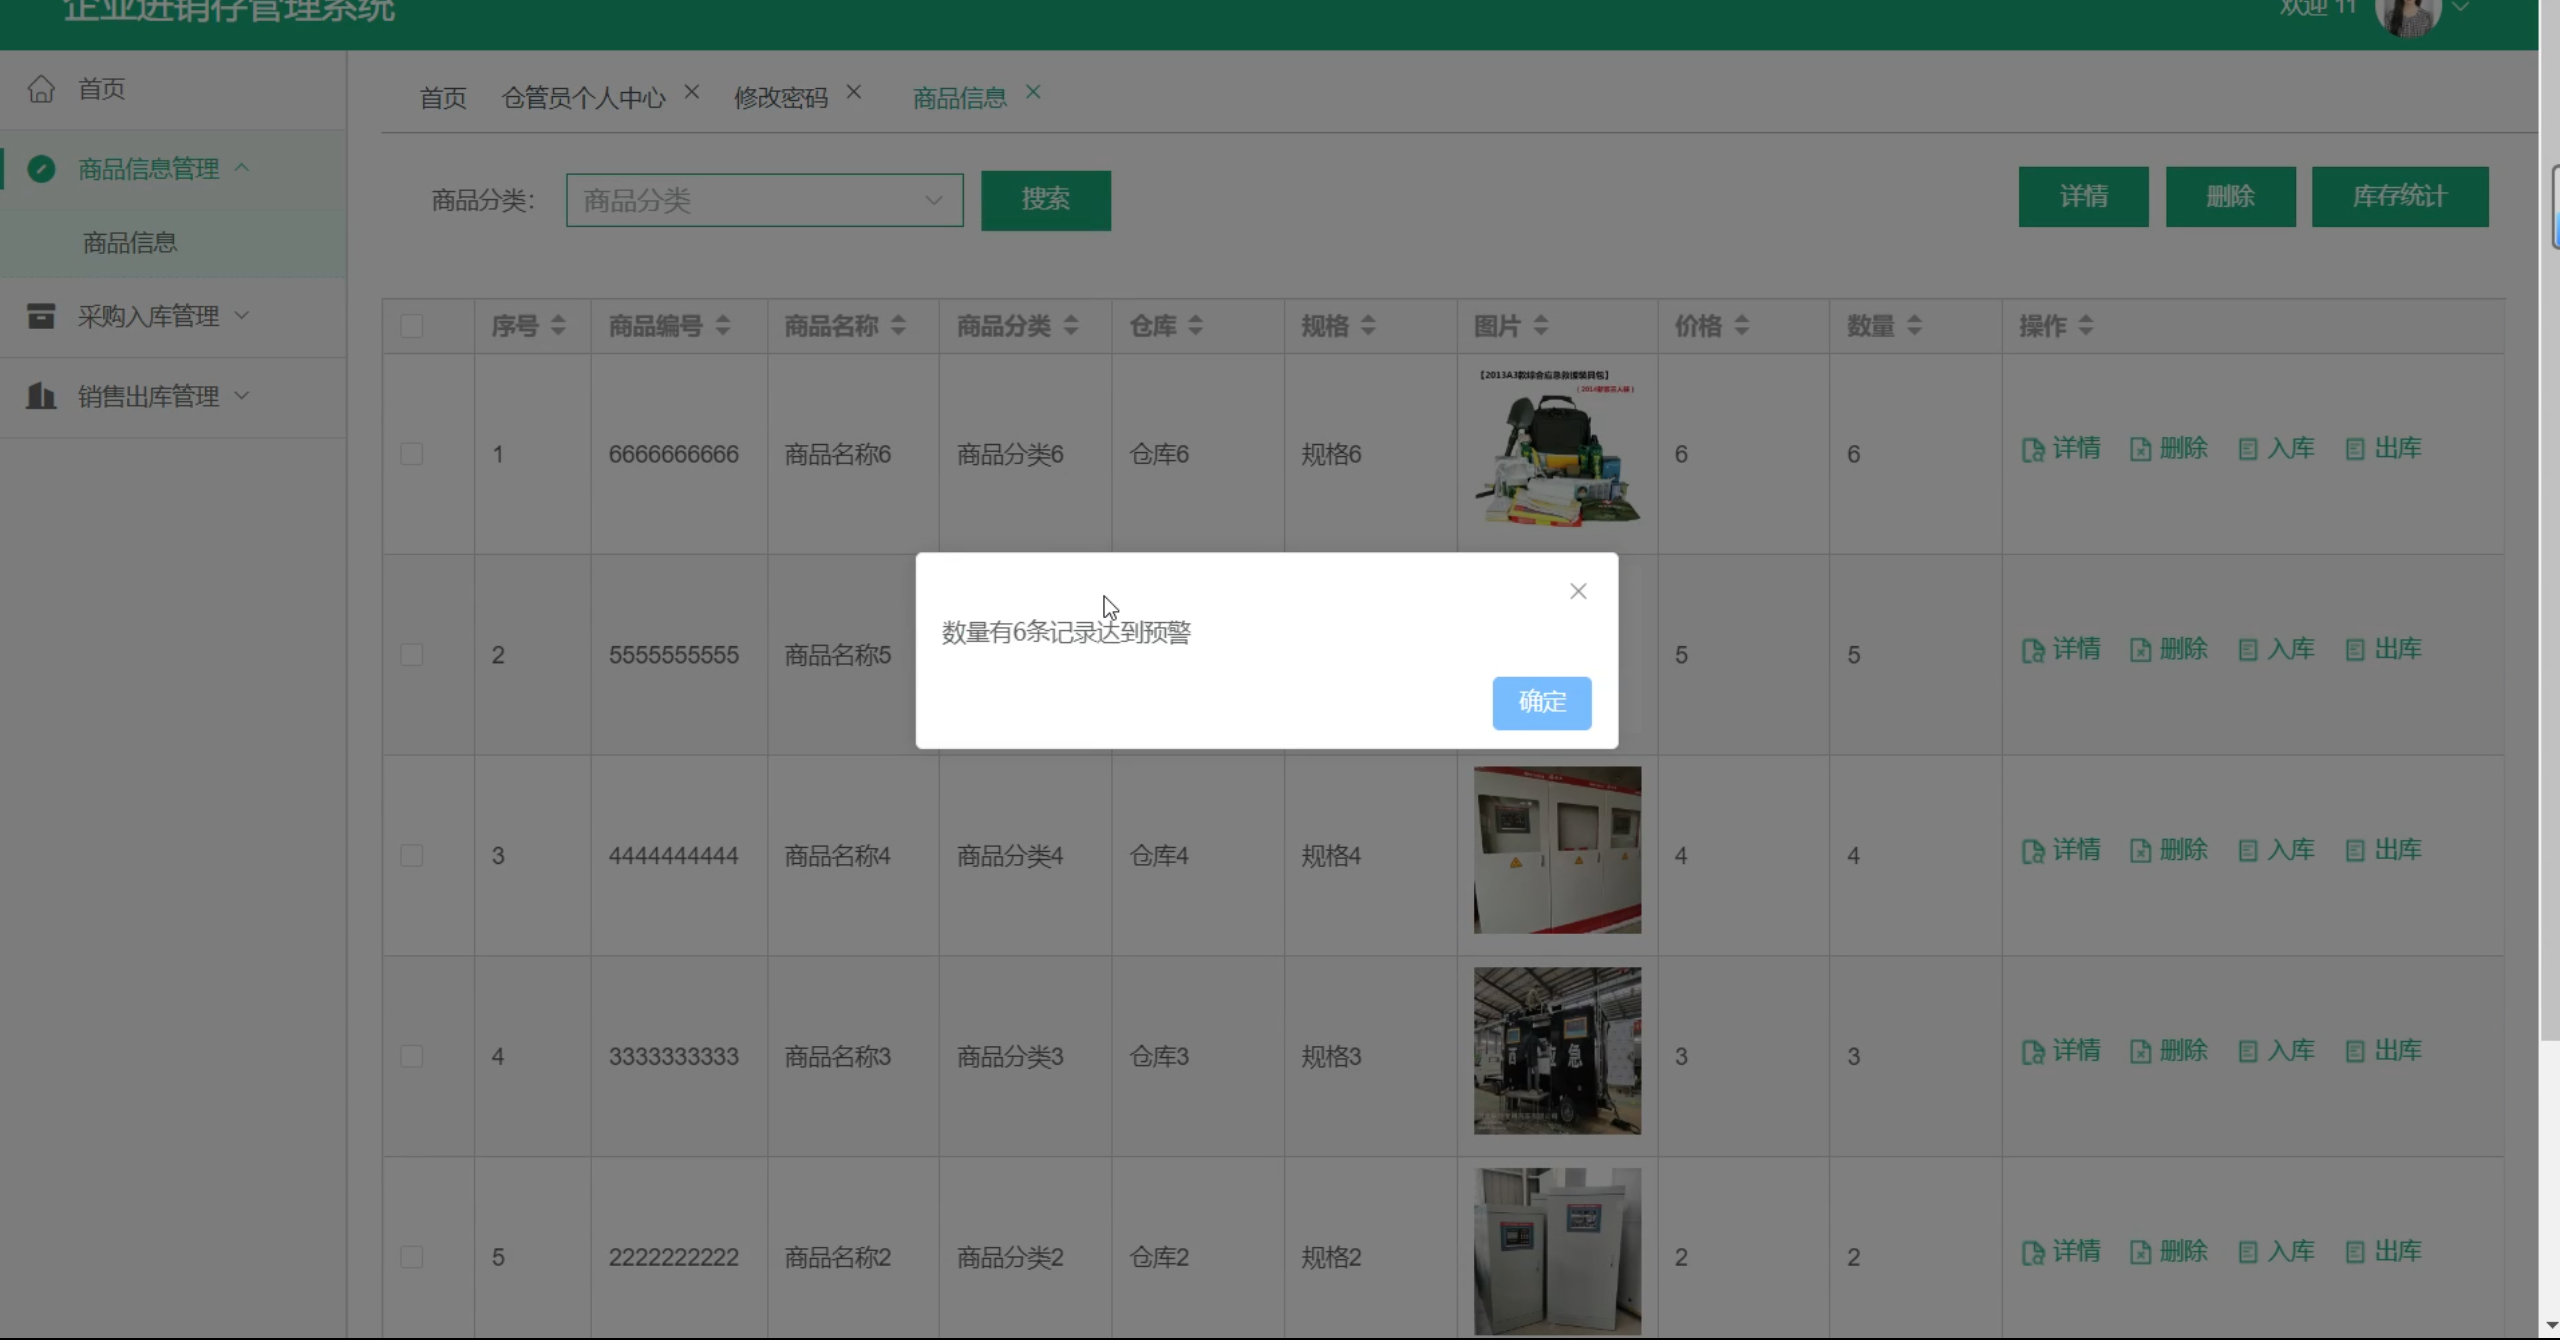Image resolution: width=2560 pixels, height=1340 pixels.
Task: Sort by the 价格 column arrows
Action: tap(1741, 326)
